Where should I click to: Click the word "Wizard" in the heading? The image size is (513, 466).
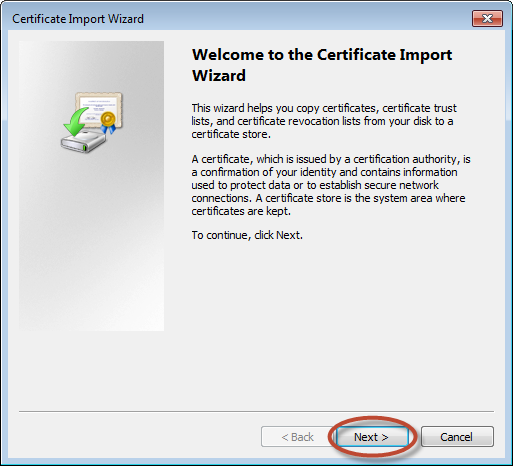[x=219, y=75]
